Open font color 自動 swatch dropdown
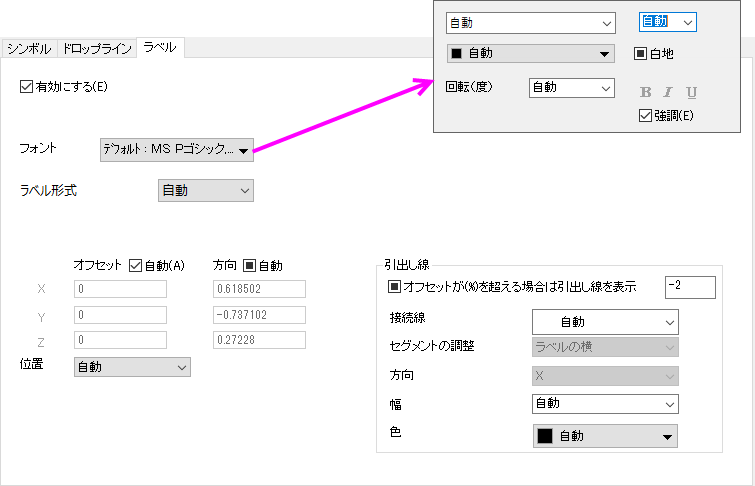This screenshot has width=755, height=486. point(531,53)
